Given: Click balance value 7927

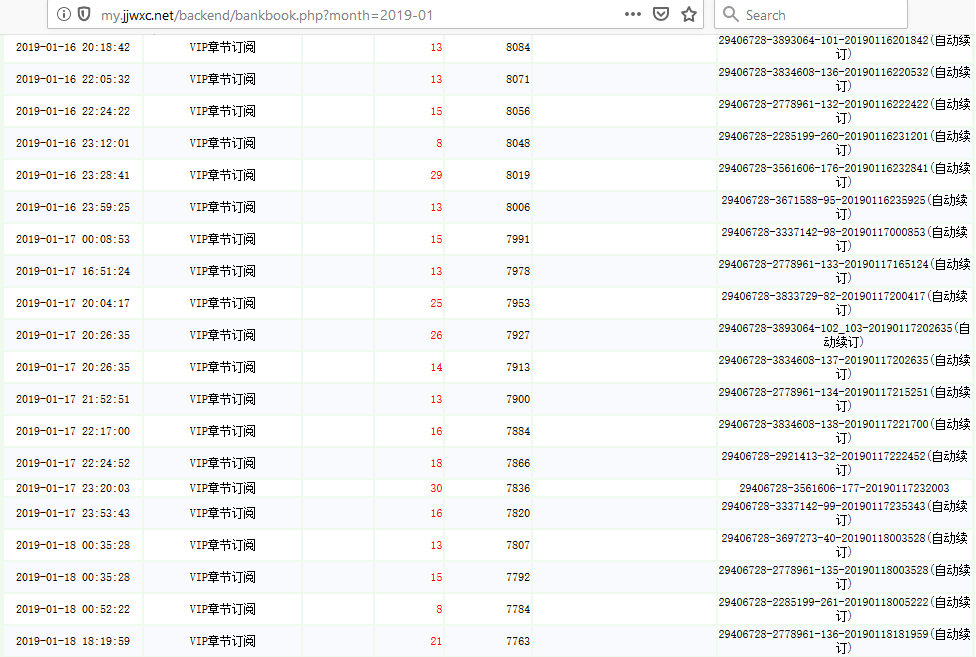Looking at the screenshot, I should [518, 335].
